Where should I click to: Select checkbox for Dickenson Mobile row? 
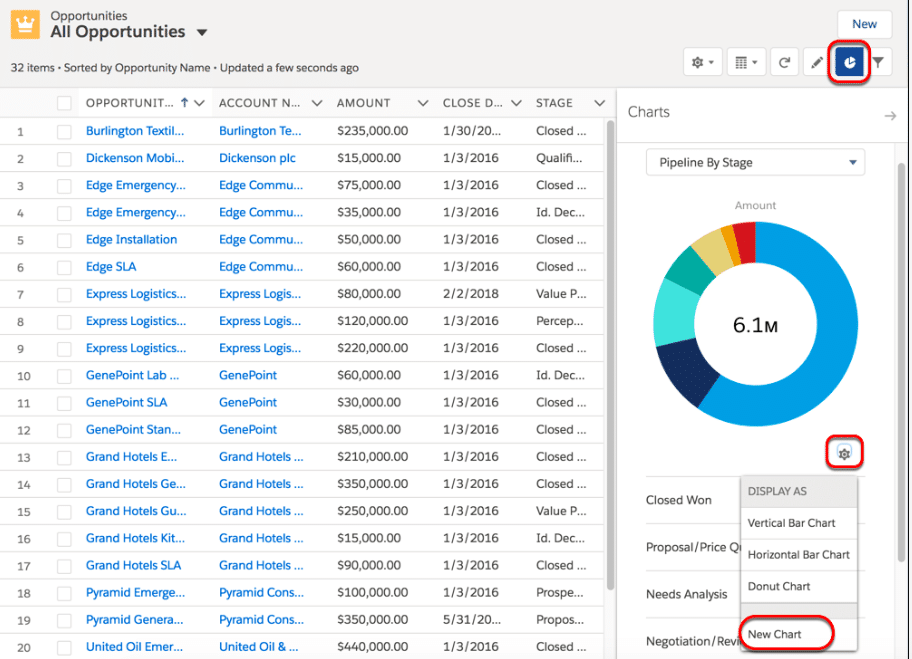[x=65, y=158]
